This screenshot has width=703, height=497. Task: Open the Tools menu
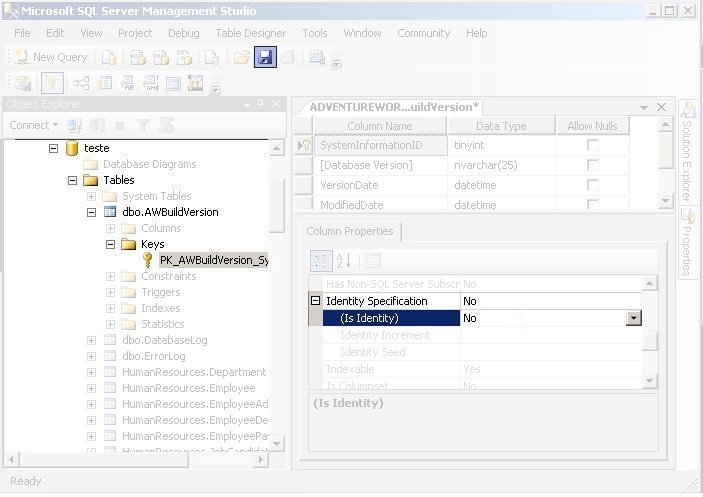point(315,33)
